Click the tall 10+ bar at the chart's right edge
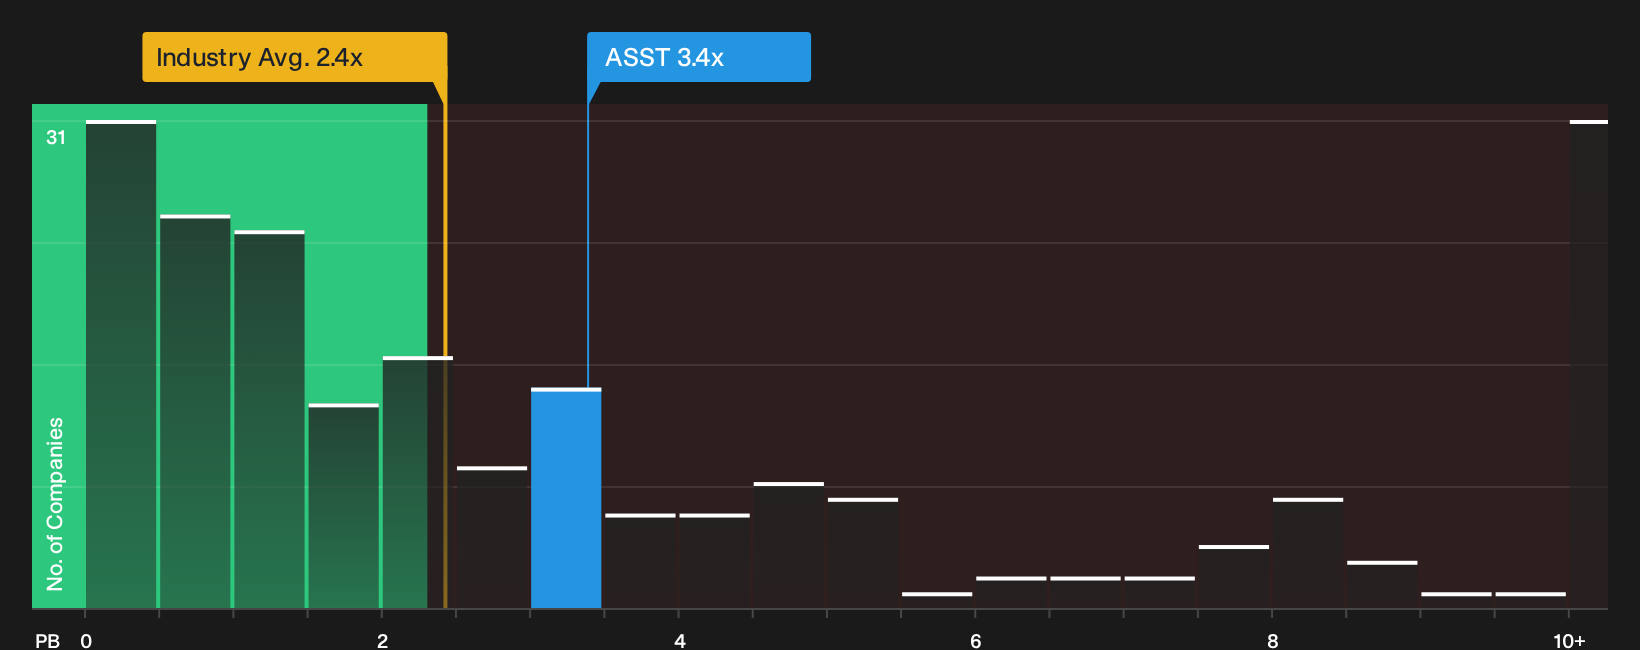1640x650 pixels. [x=1589, y=364]
